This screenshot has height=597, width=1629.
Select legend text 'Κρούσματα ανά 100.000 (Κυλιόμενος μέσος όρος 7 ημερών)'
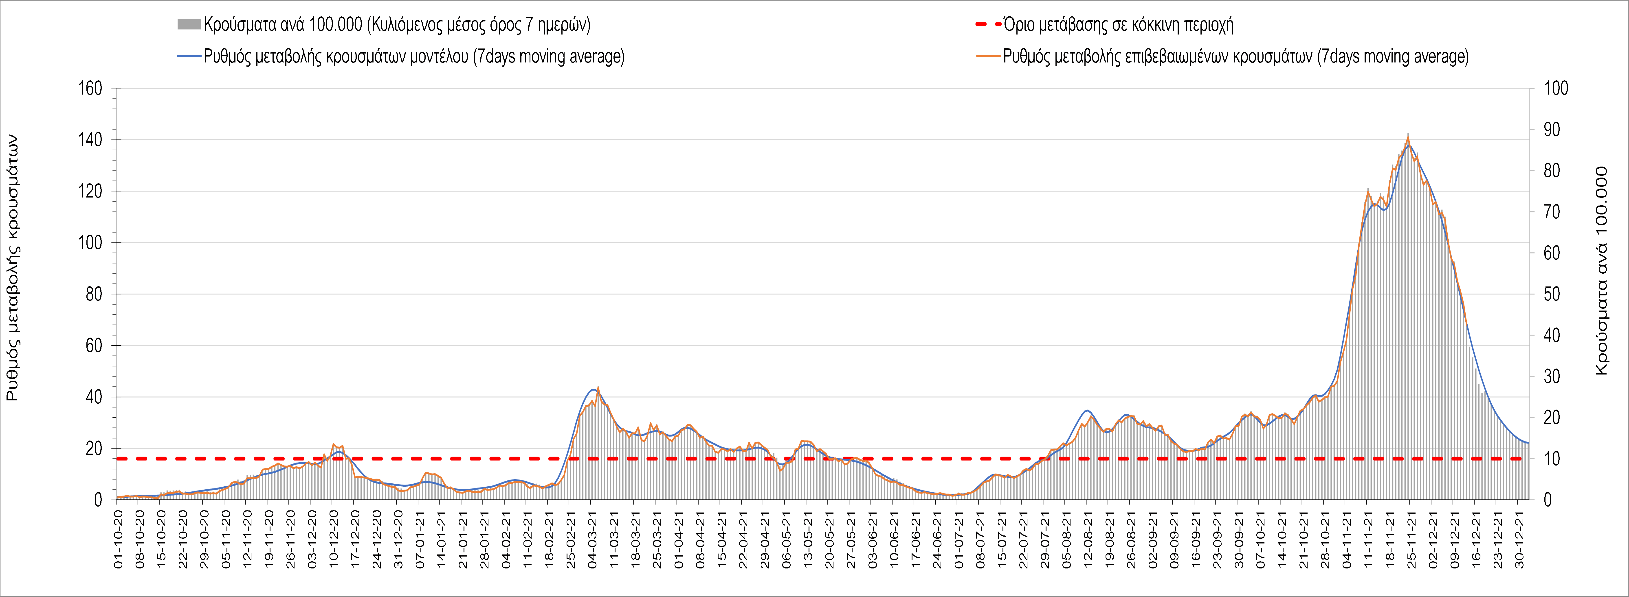click(x=397, y=24)
